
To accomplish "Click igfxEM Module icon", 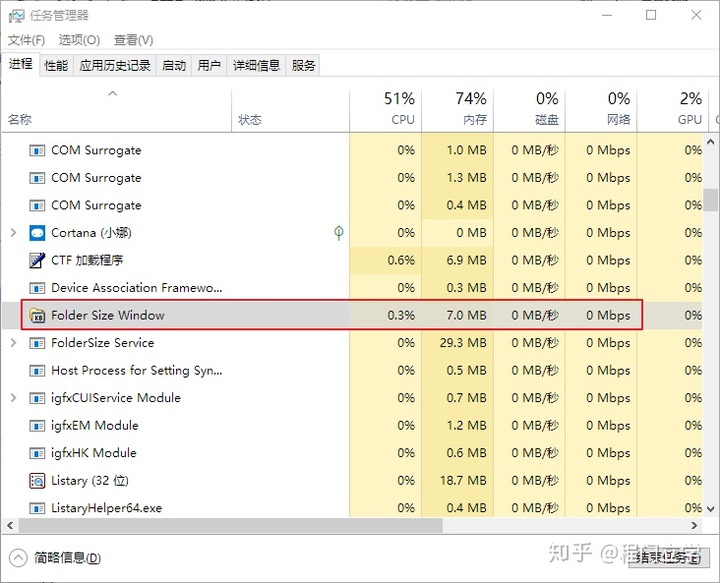I will click(x=37, y=426).
